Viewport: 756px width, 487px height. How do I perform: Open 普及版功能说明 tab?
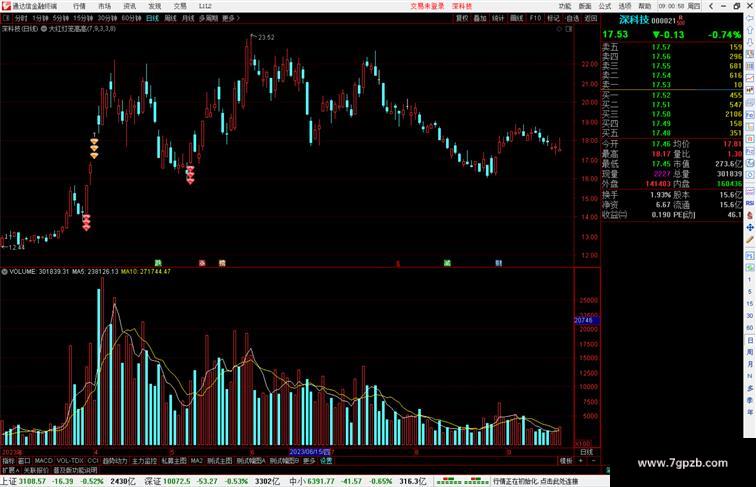pos(75,470)
